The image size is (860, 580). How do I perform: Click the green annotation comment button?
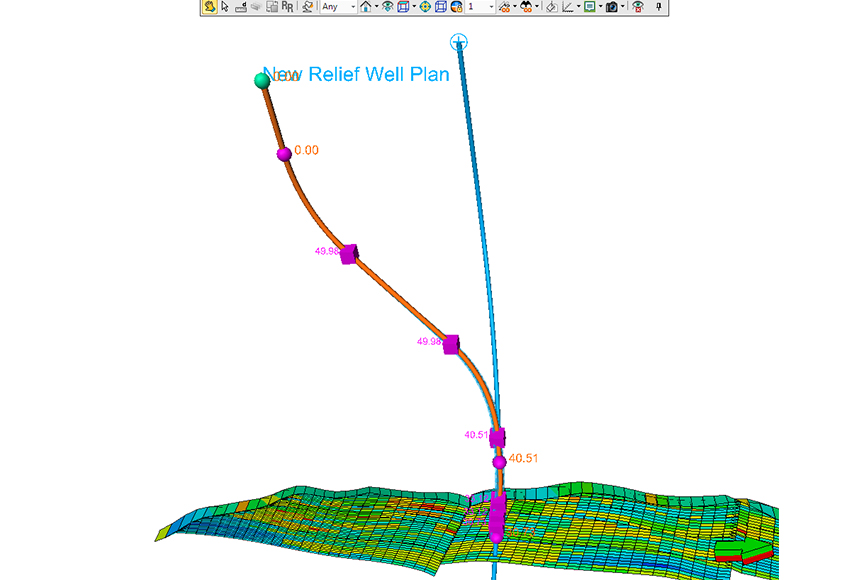point(589,6)
